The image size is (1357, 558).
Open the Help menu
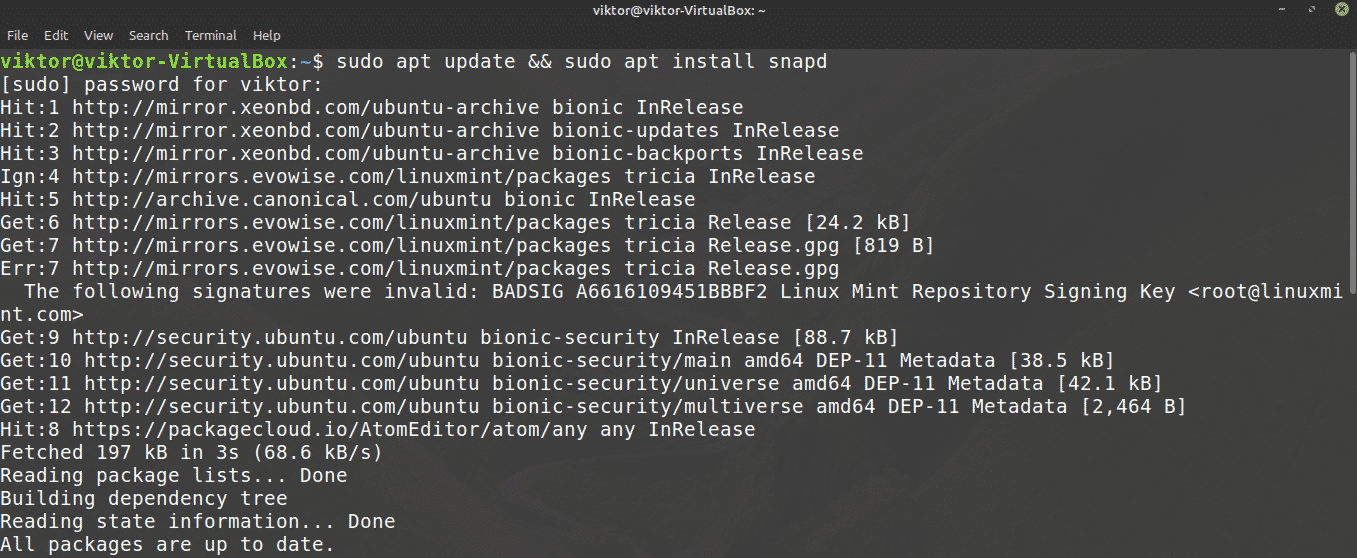click(267, 35)
